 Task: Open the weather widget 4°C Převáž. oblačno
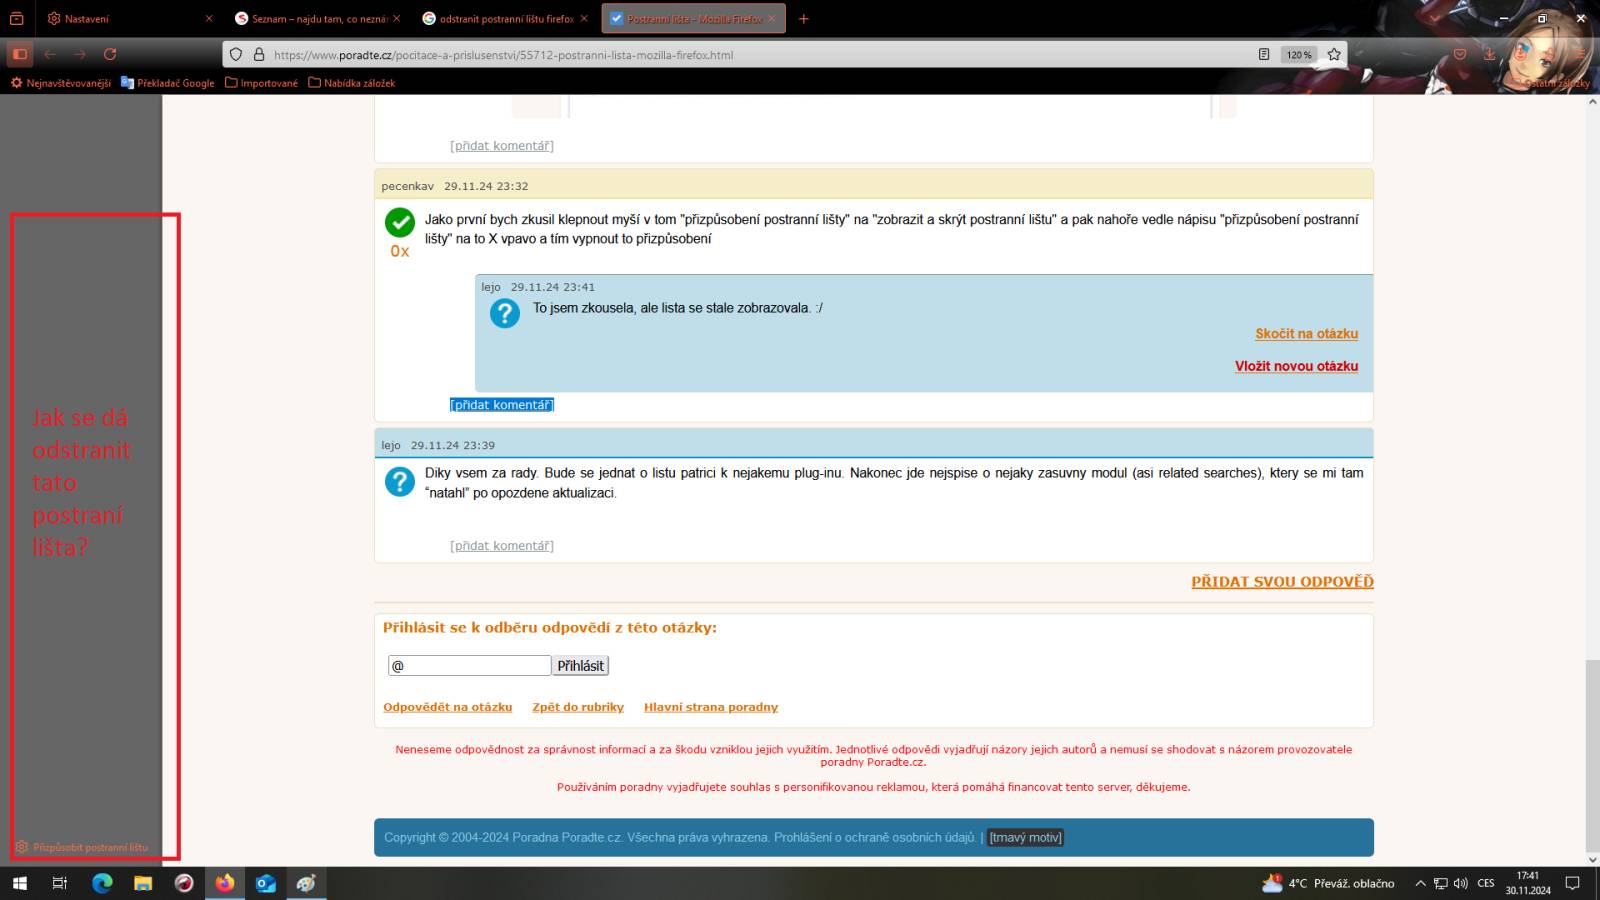click(x=1328, y=883)
